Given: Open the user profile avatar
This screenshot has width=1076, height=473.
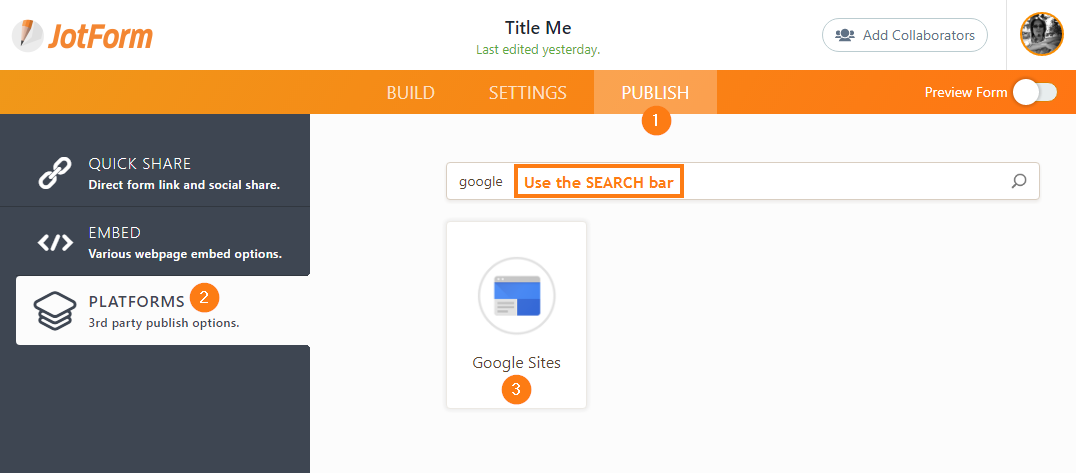Looking at the screenshot, I should coord(1041,35).
